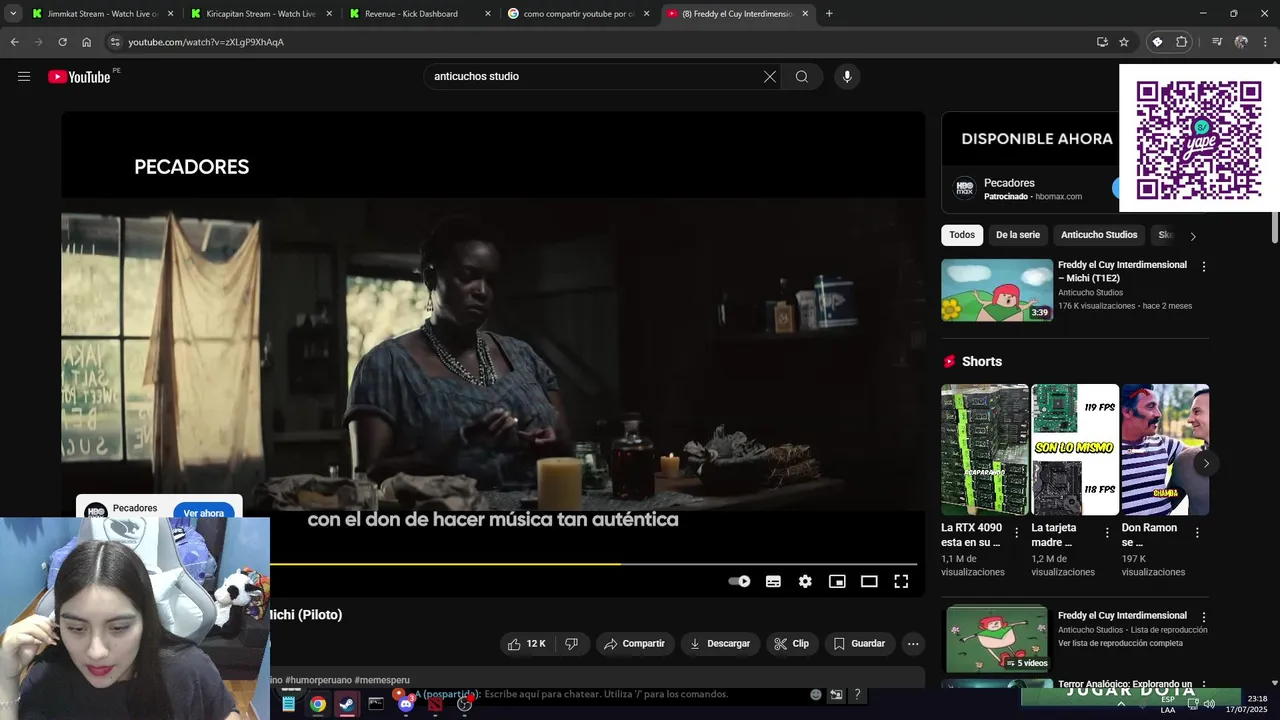
Task: Select the Anticucho Studios chip
Action: (x=1099, y=235)
